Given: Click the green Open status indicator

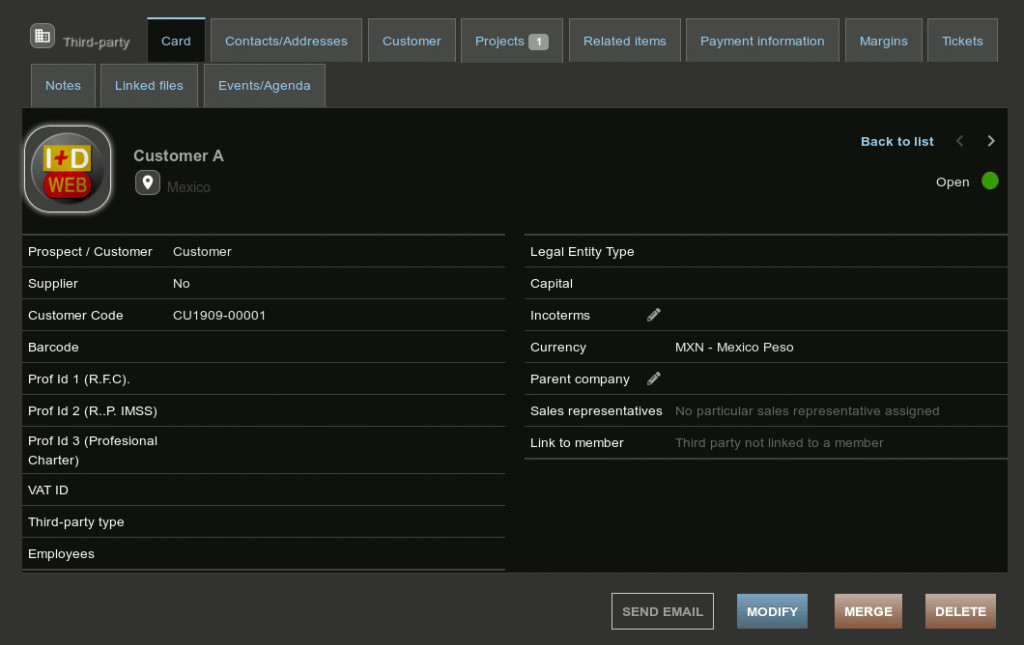Looking at the screenshot, I should (x=990, y=181).
